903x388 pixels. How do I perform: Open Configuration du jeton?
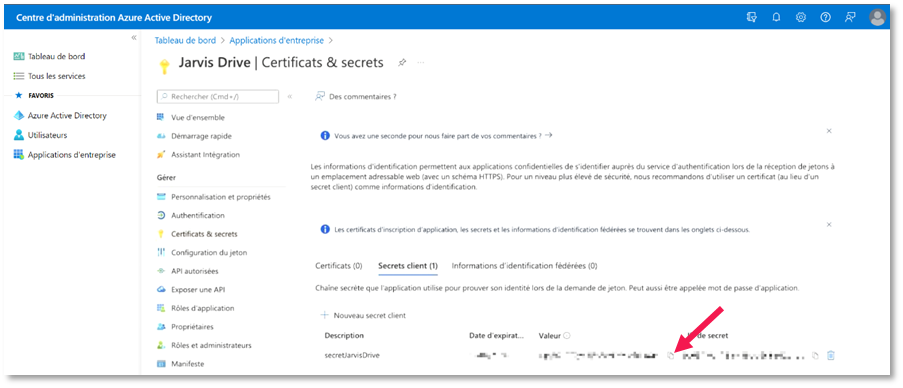(x=209, y=252)
